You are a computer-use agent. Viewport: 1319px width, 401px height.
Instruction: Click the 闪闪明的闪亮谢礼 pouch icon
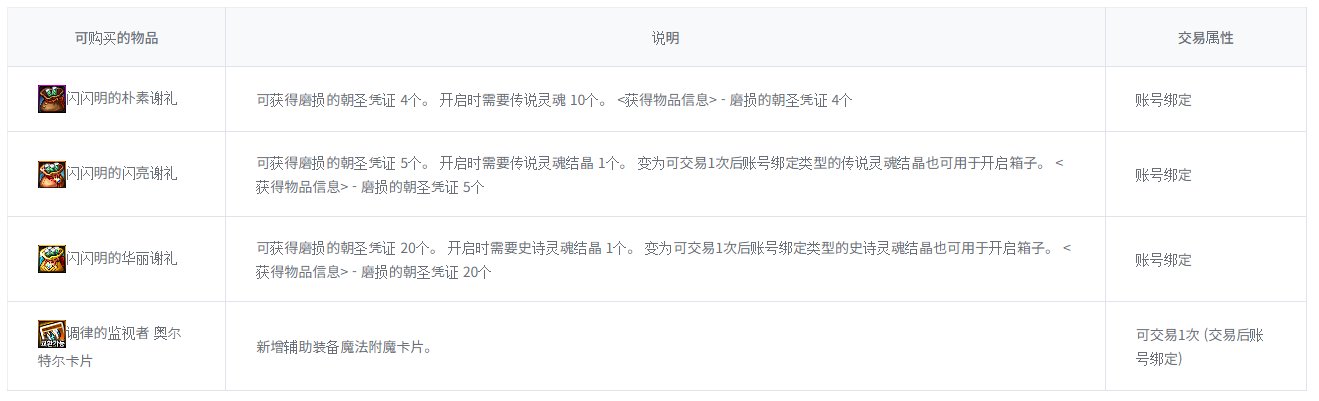pos(52,174)
